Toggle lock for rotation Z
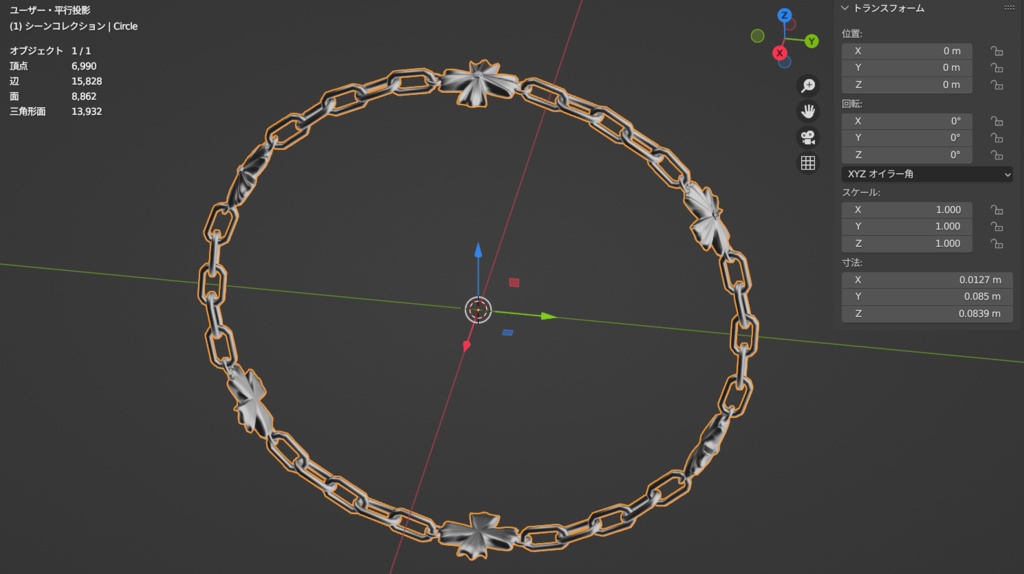Screen dimensions: 1024x574 pos(997,155)
